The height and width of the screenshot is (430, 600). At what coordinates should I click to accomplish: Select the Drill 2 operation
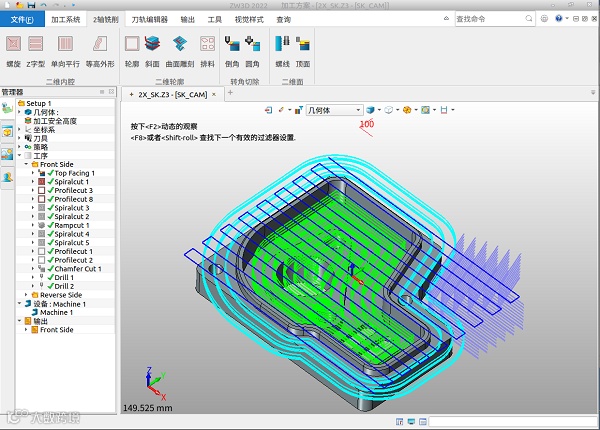click(64, 286)
